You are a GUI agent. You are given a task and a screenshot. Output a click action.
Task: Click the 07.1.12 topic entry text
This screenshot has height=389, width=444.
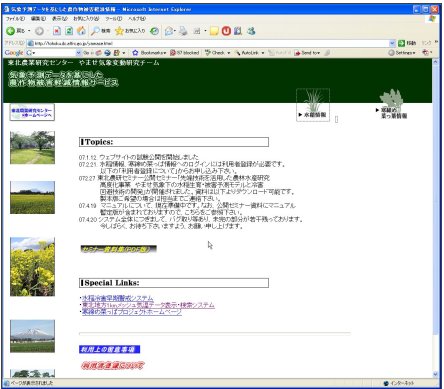139,157
